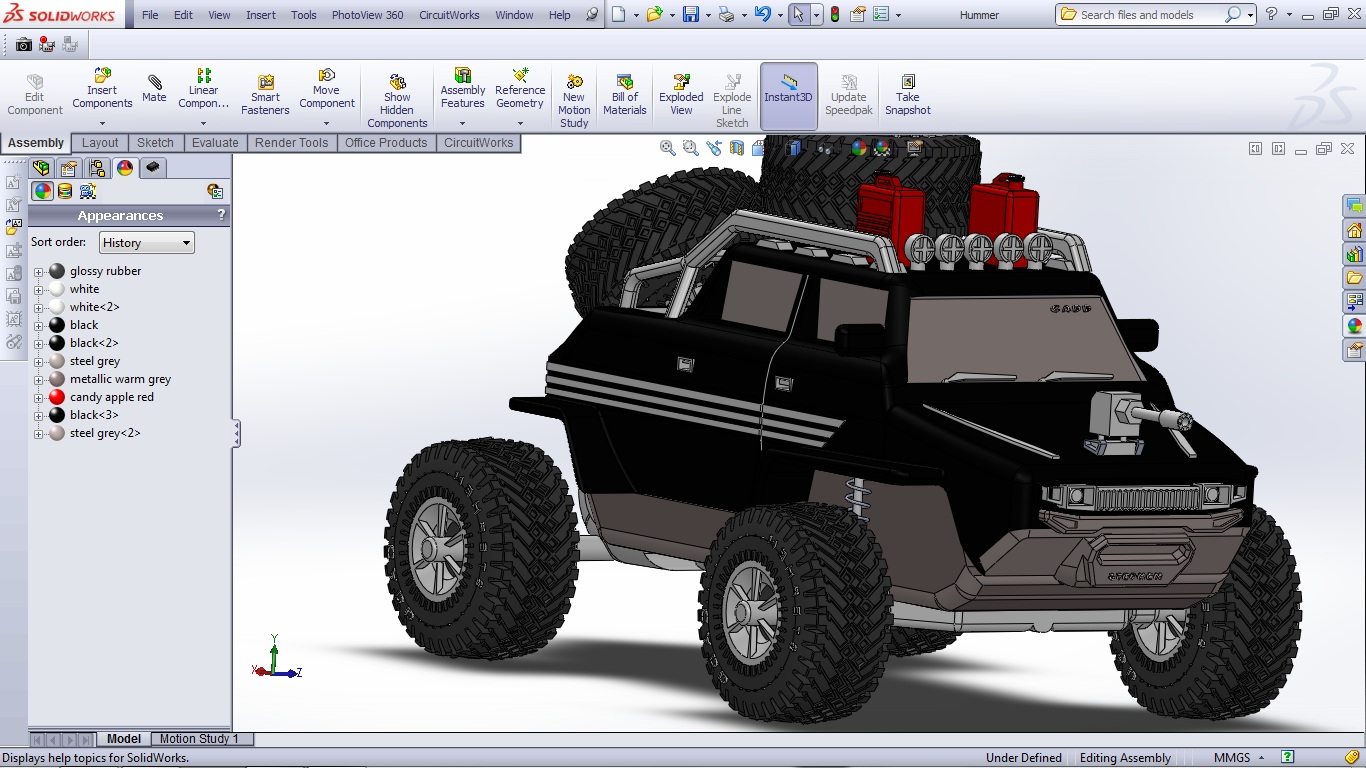Take Snapshot of the assembly
Viewport: 1366px width, 768px height.
tap(908, 96)
